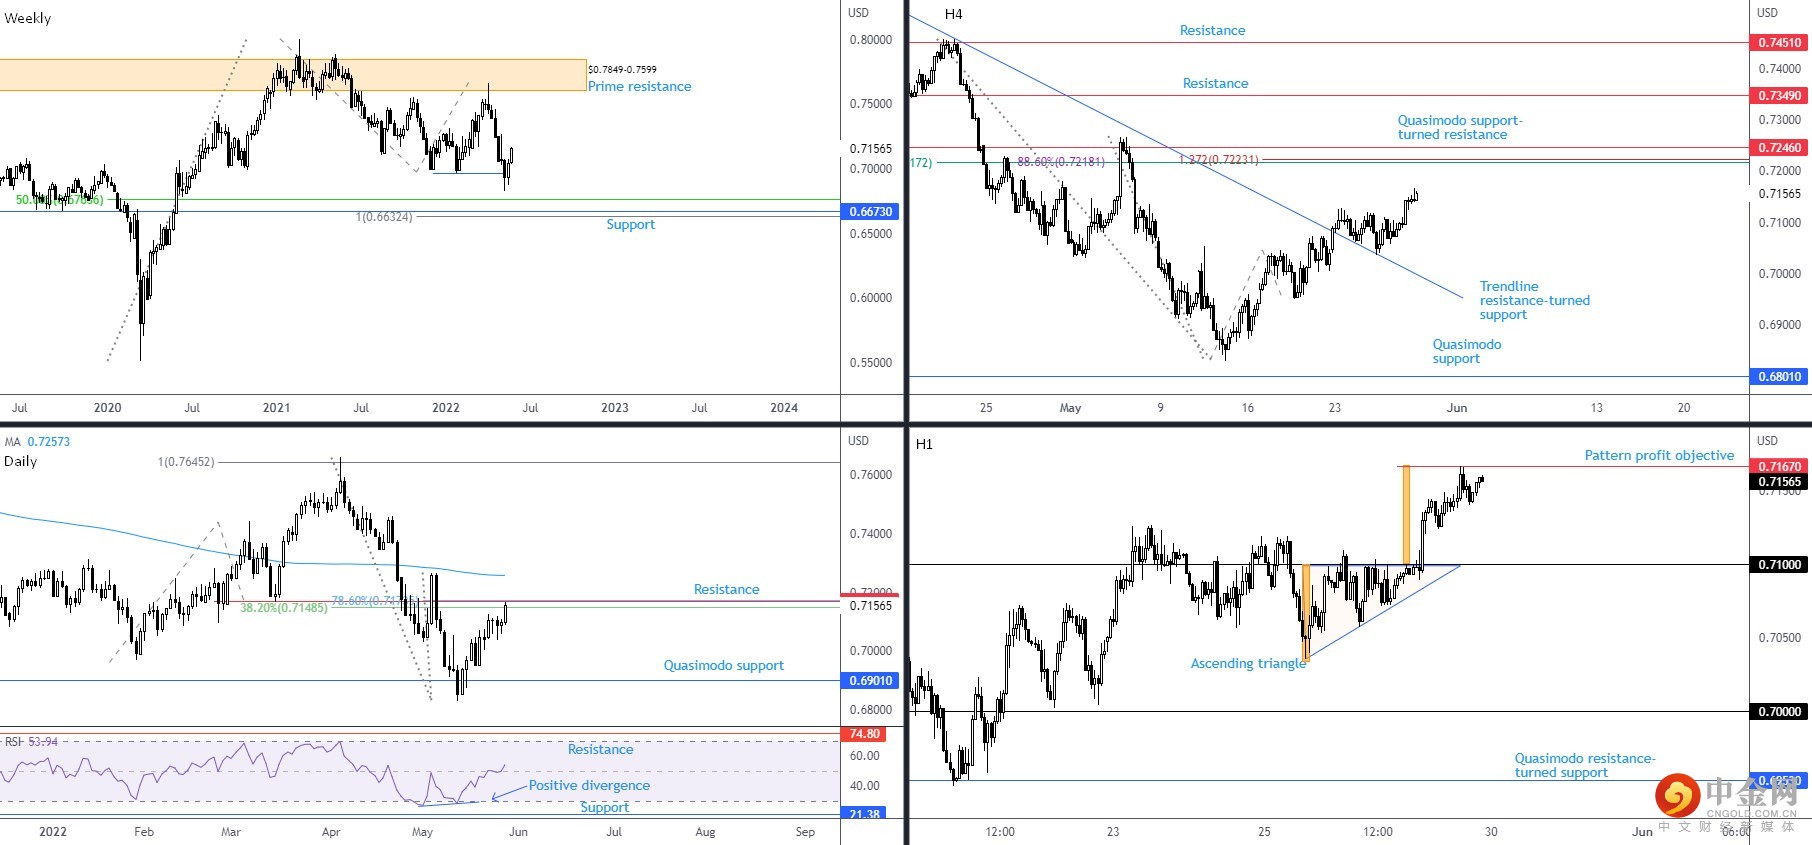Image resolution: width=1812 pixels, height=845 pixels.
Task: Click the '1.272(0.72231)' extension label on H4 chart
Action: (1218, 160)
